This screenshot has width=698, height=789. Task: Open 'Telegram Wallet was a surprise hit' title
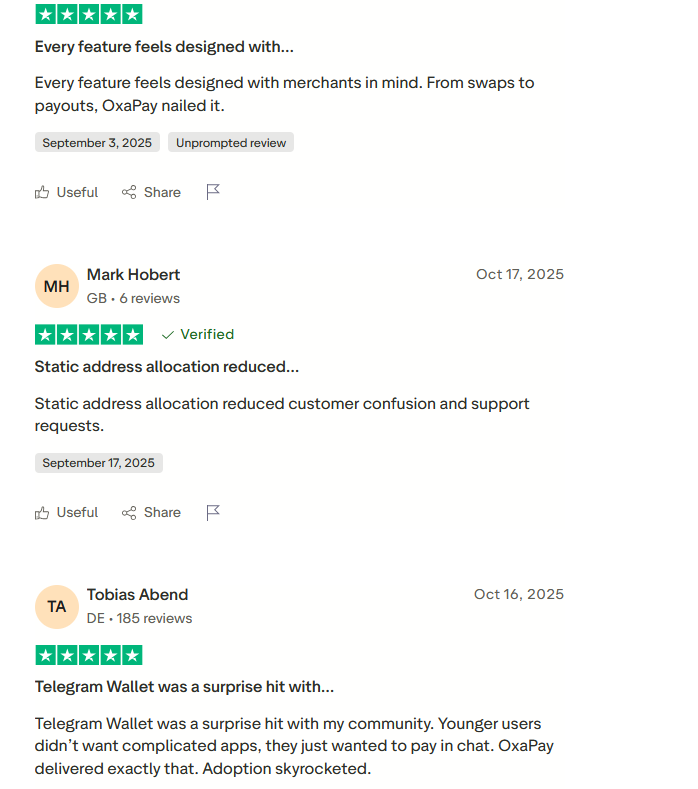pyautogui.click(x=184, y=687)
